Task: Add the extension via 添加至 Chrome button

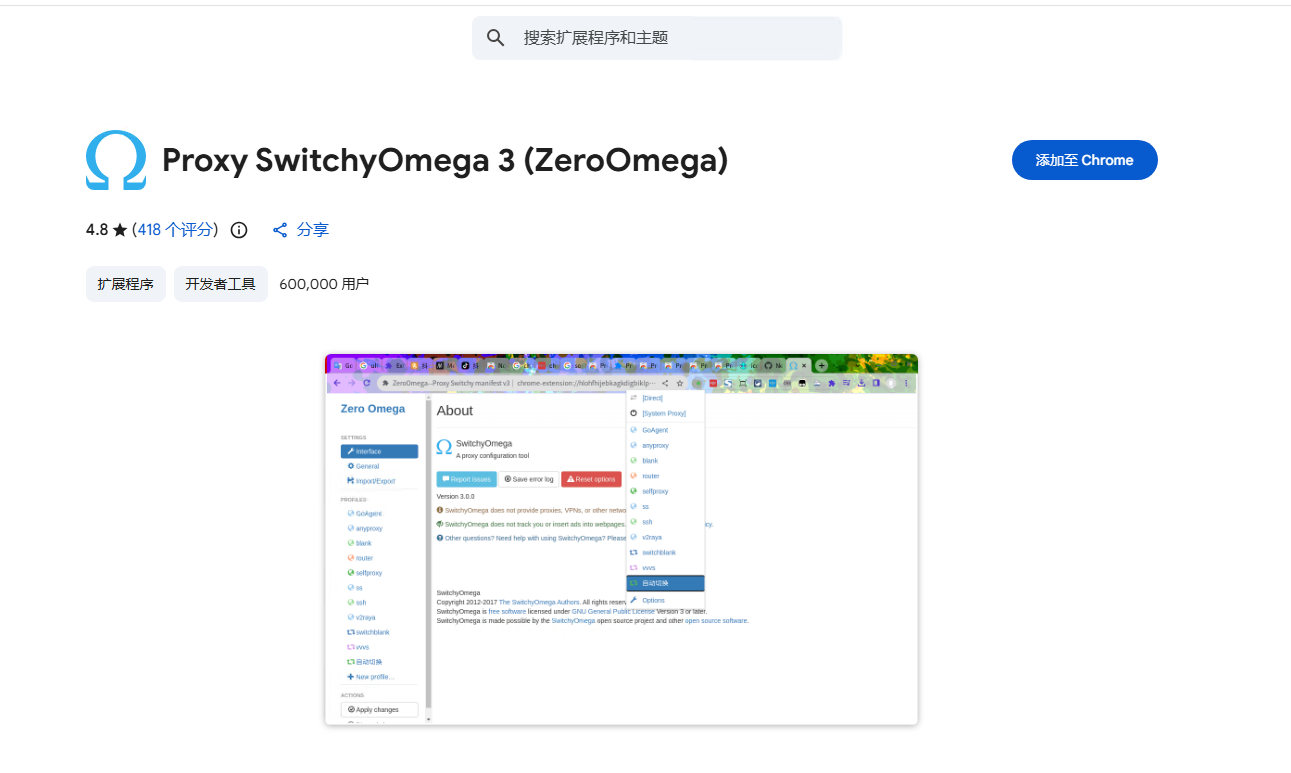Action: pyautogui.click(x=1084, y=160)
